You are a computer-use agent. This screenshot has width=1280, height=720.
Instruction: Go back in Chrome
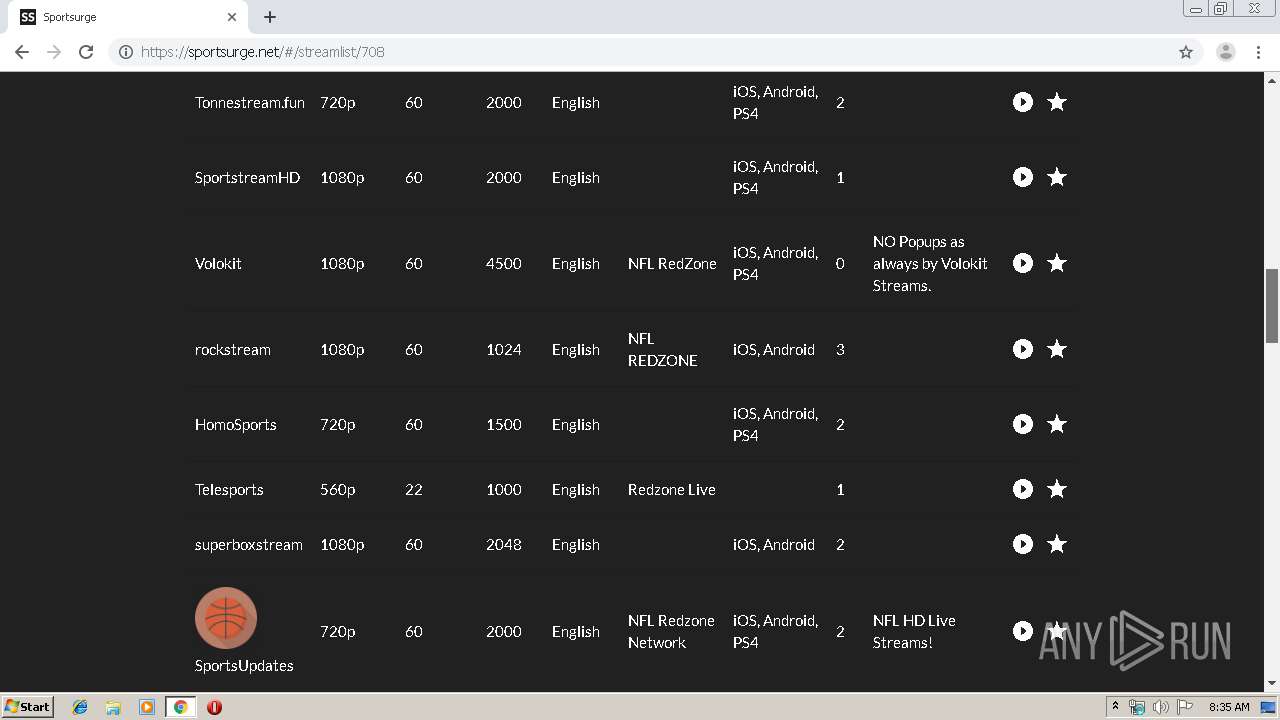click(x=22, y=52)
